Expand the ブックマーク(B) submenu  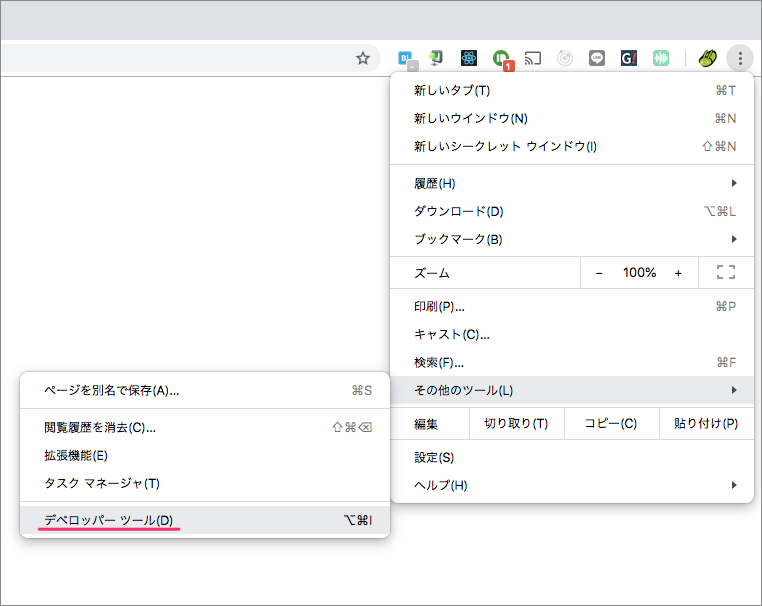pyautogui.click(x=572, y=239)
